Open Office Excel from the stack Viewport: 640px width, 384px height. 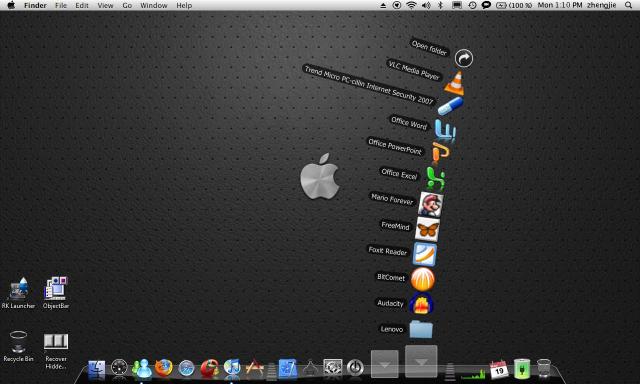point(435,178)
